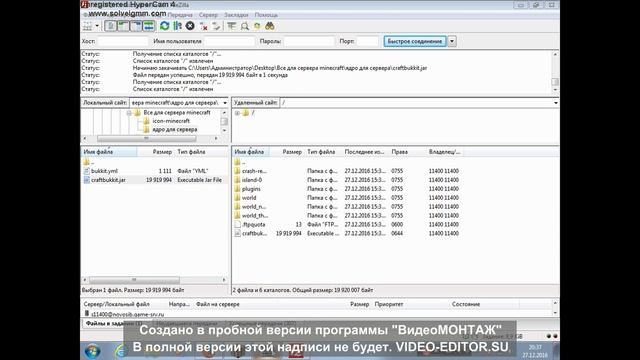The image size is (640, 360).
Task: Open the Закладки menu
Action: (236, 15)
